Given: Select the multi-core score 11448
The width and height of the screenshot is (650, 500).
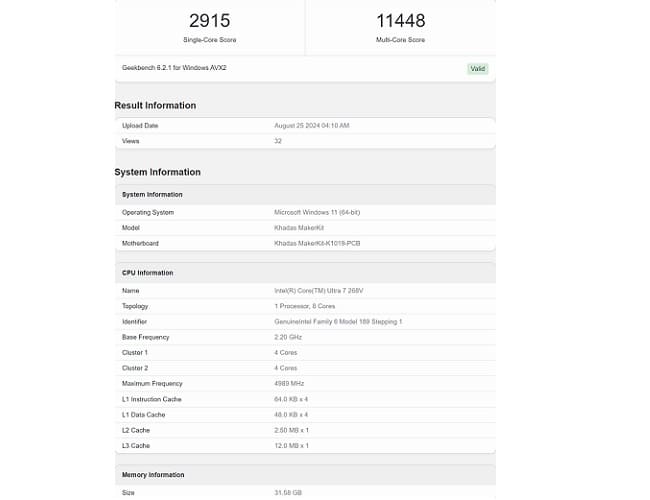Looking at the screenshot, I should tap(400, 21).
